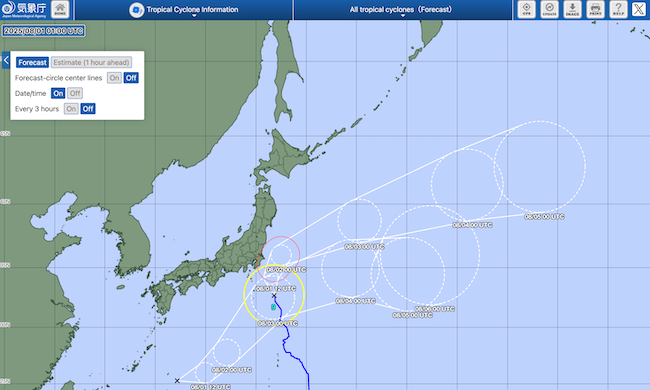
Task: Select the Estimate (1 hour ahead) tab
Action: click(91, 62)
